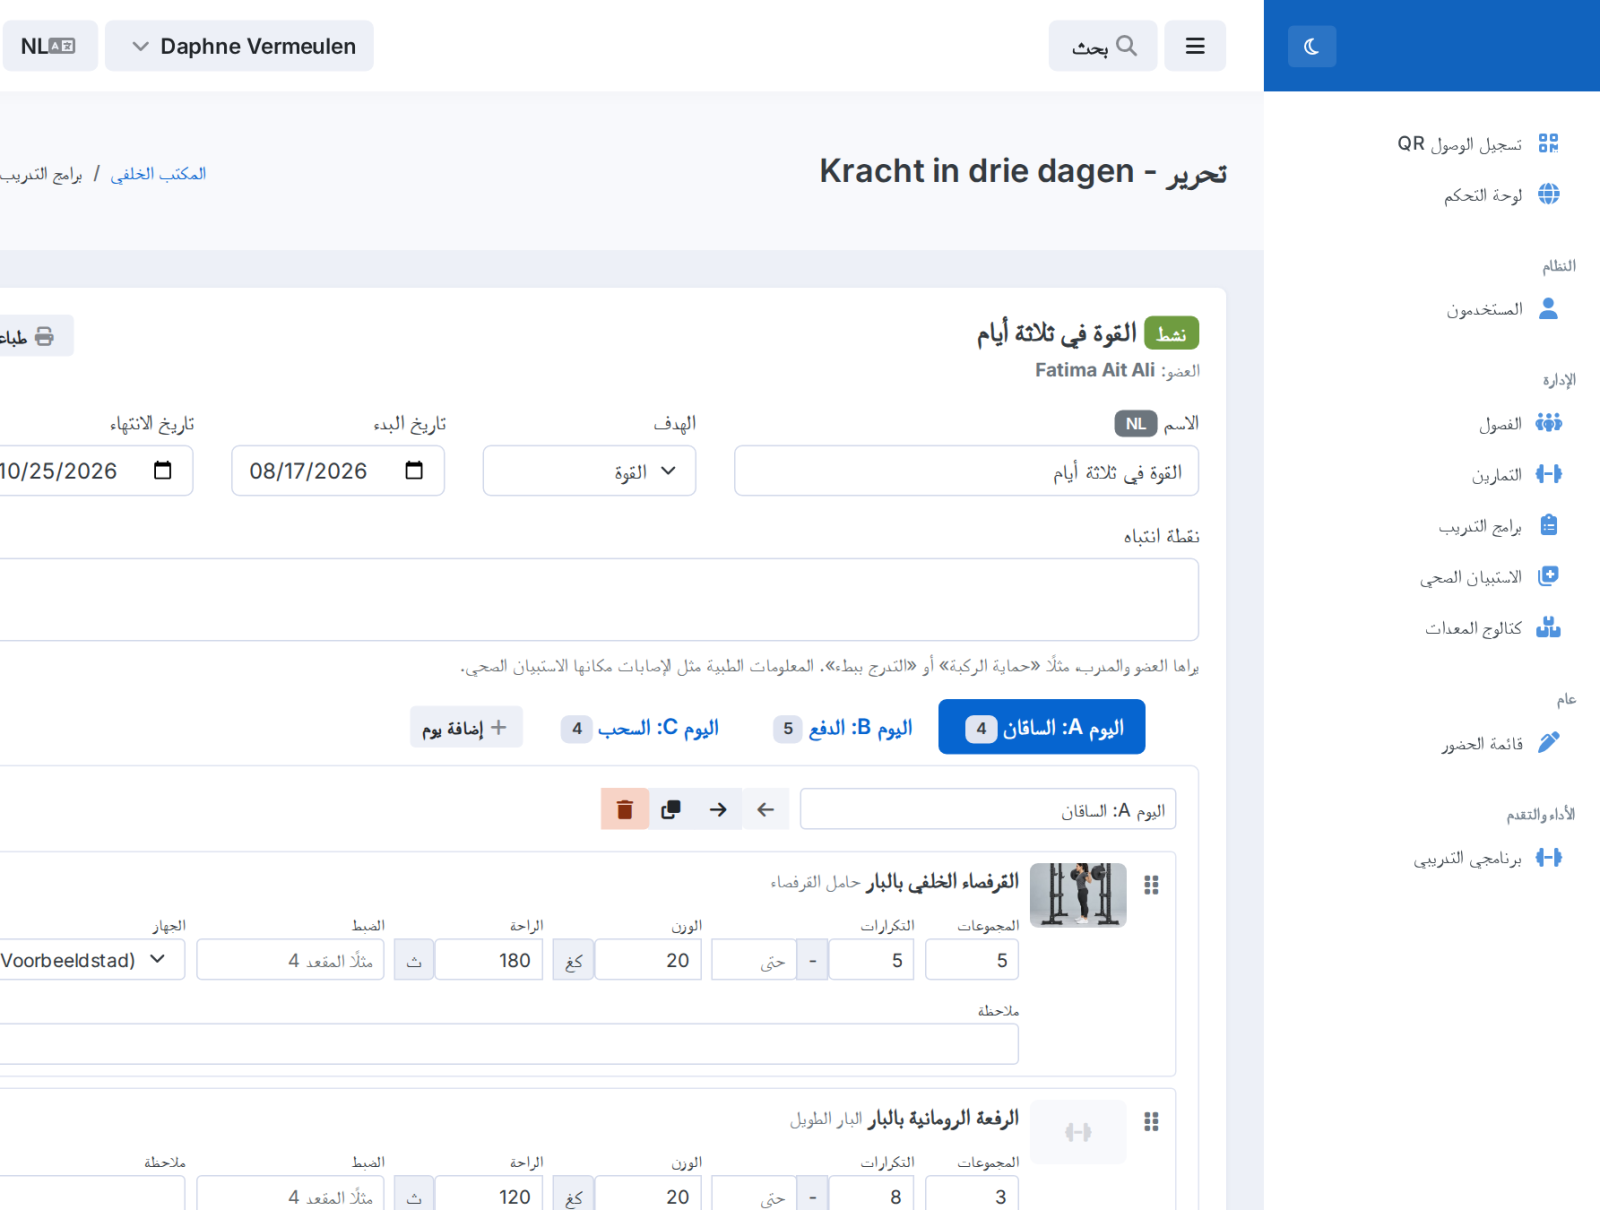The image size is (1600, 1210).
Task: Delete the day with trash icon
Action: coord(625,809)
